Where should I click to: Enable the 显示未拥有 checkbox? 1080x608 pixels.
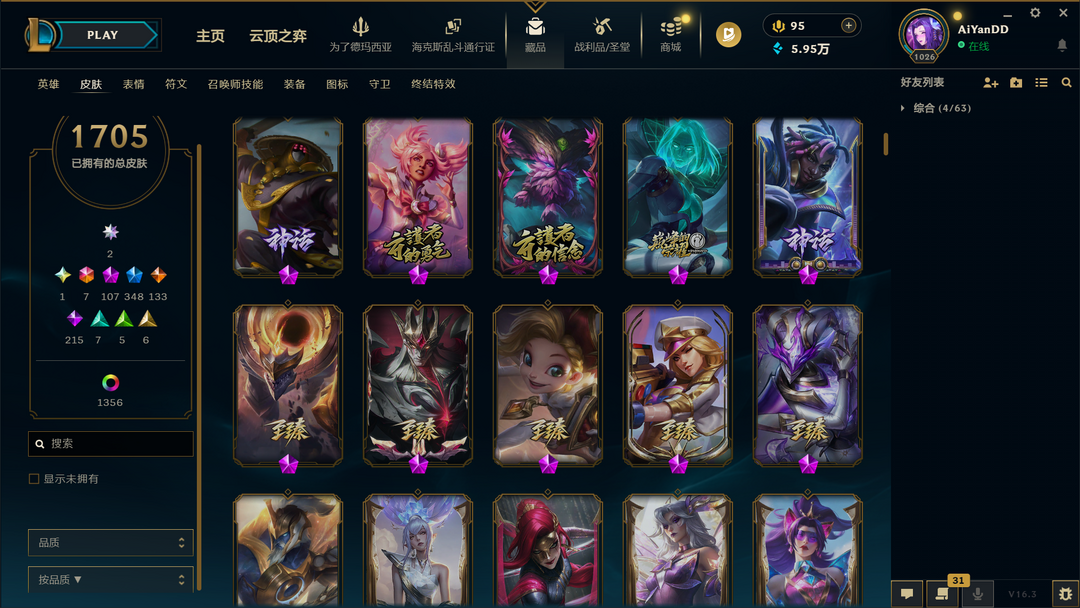point(34,479)
